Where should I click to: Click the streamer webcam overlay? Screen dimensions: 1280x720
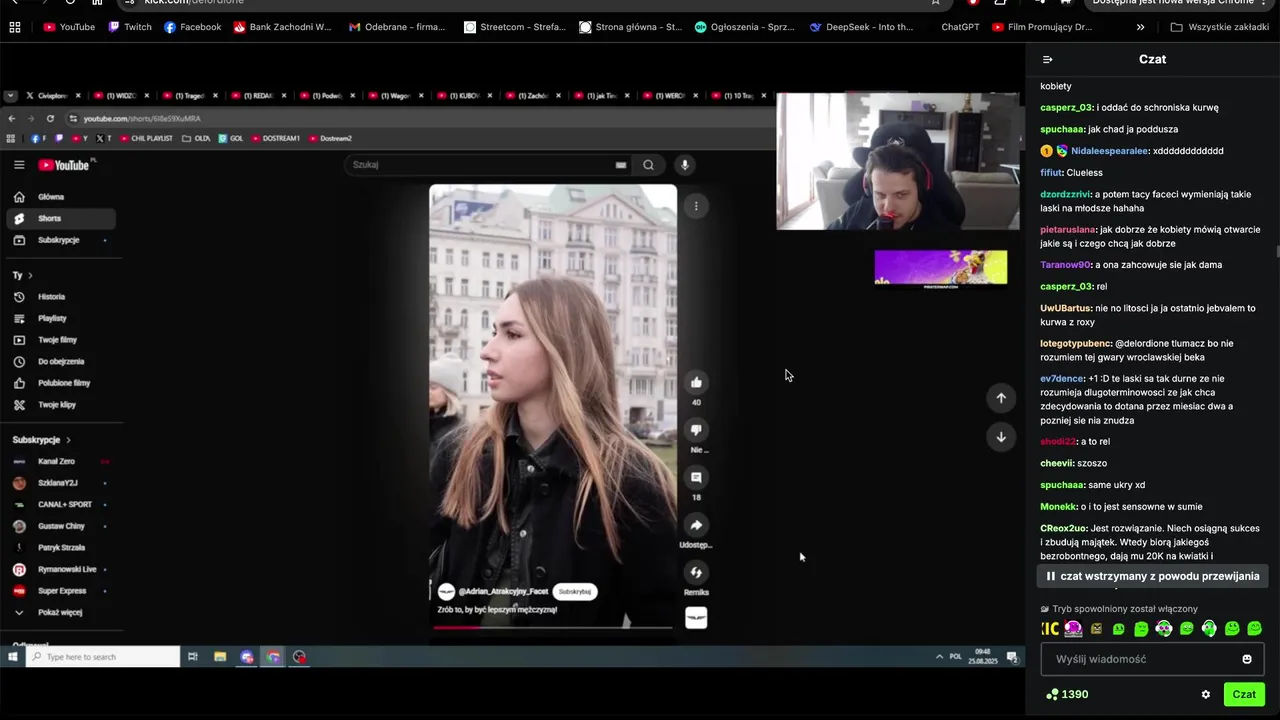pos(898,161)
